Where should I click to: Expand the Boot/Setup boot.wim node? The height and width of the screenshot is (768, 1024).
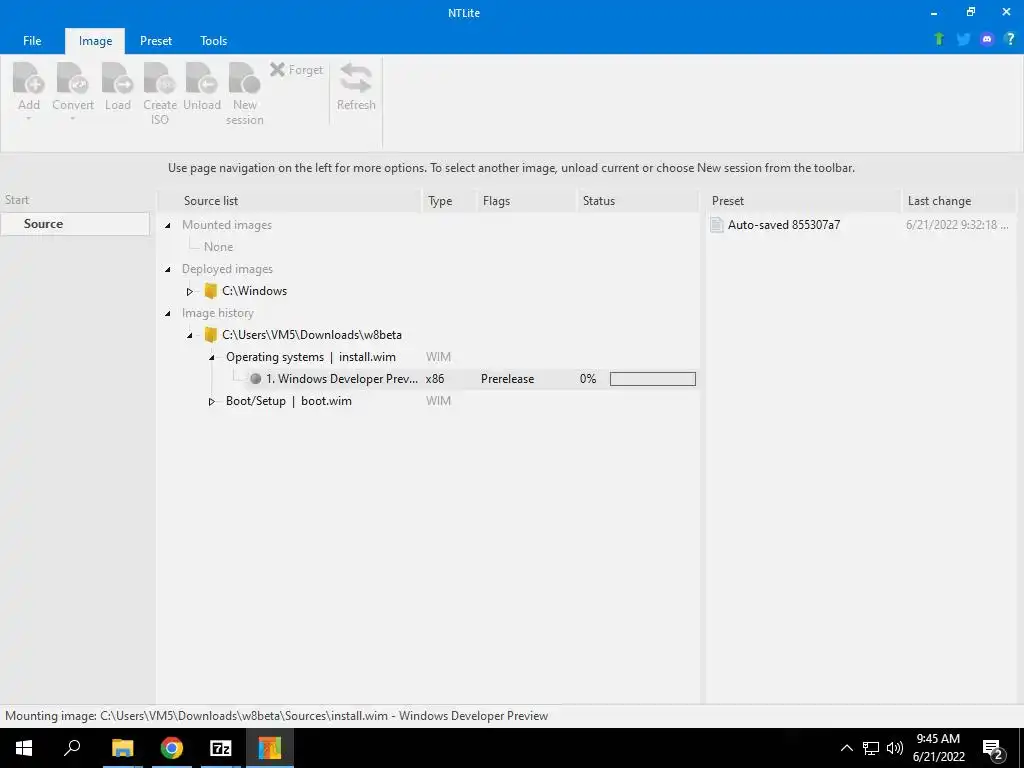[212, 402]
